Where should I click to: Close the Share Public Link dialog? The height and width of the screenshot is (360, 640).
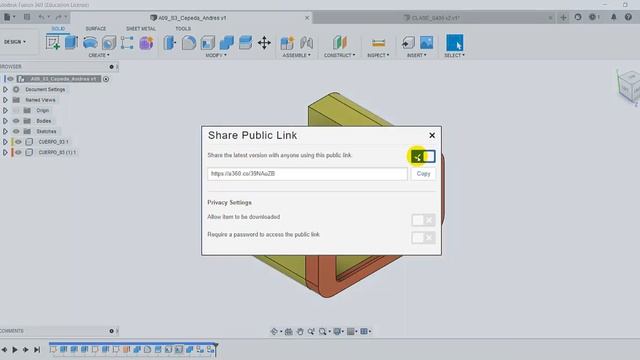432,135
